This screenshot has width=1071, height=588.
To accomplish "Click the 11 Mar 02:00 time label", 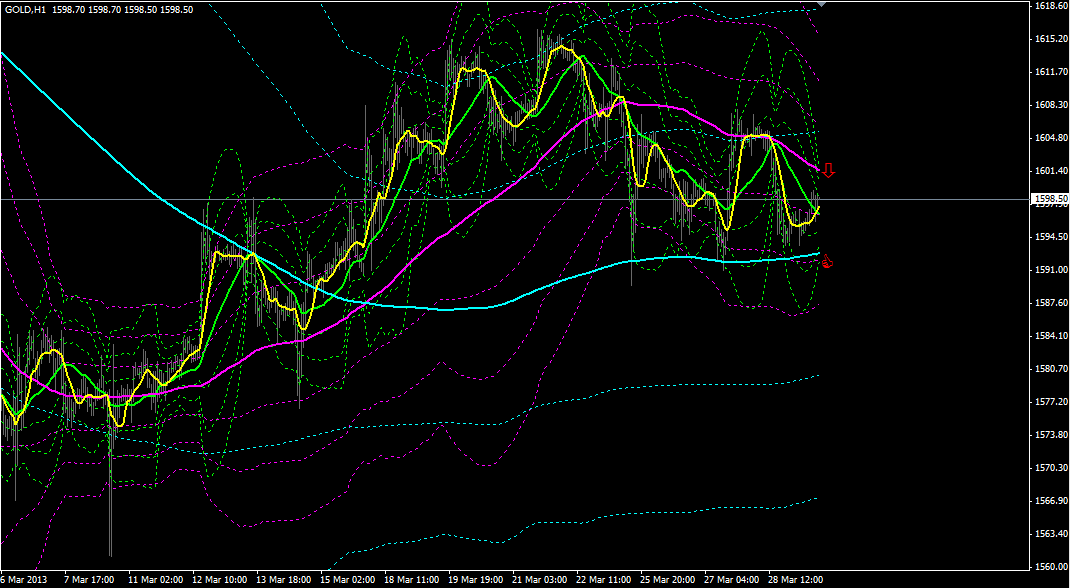I will (154, 580).
